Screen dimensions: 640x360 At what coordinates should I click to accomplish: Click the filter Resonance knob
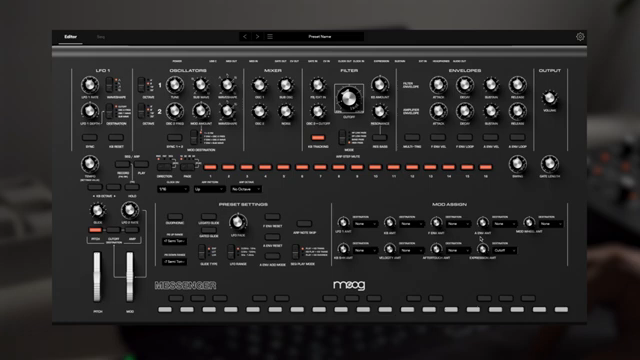pos(380,111)
